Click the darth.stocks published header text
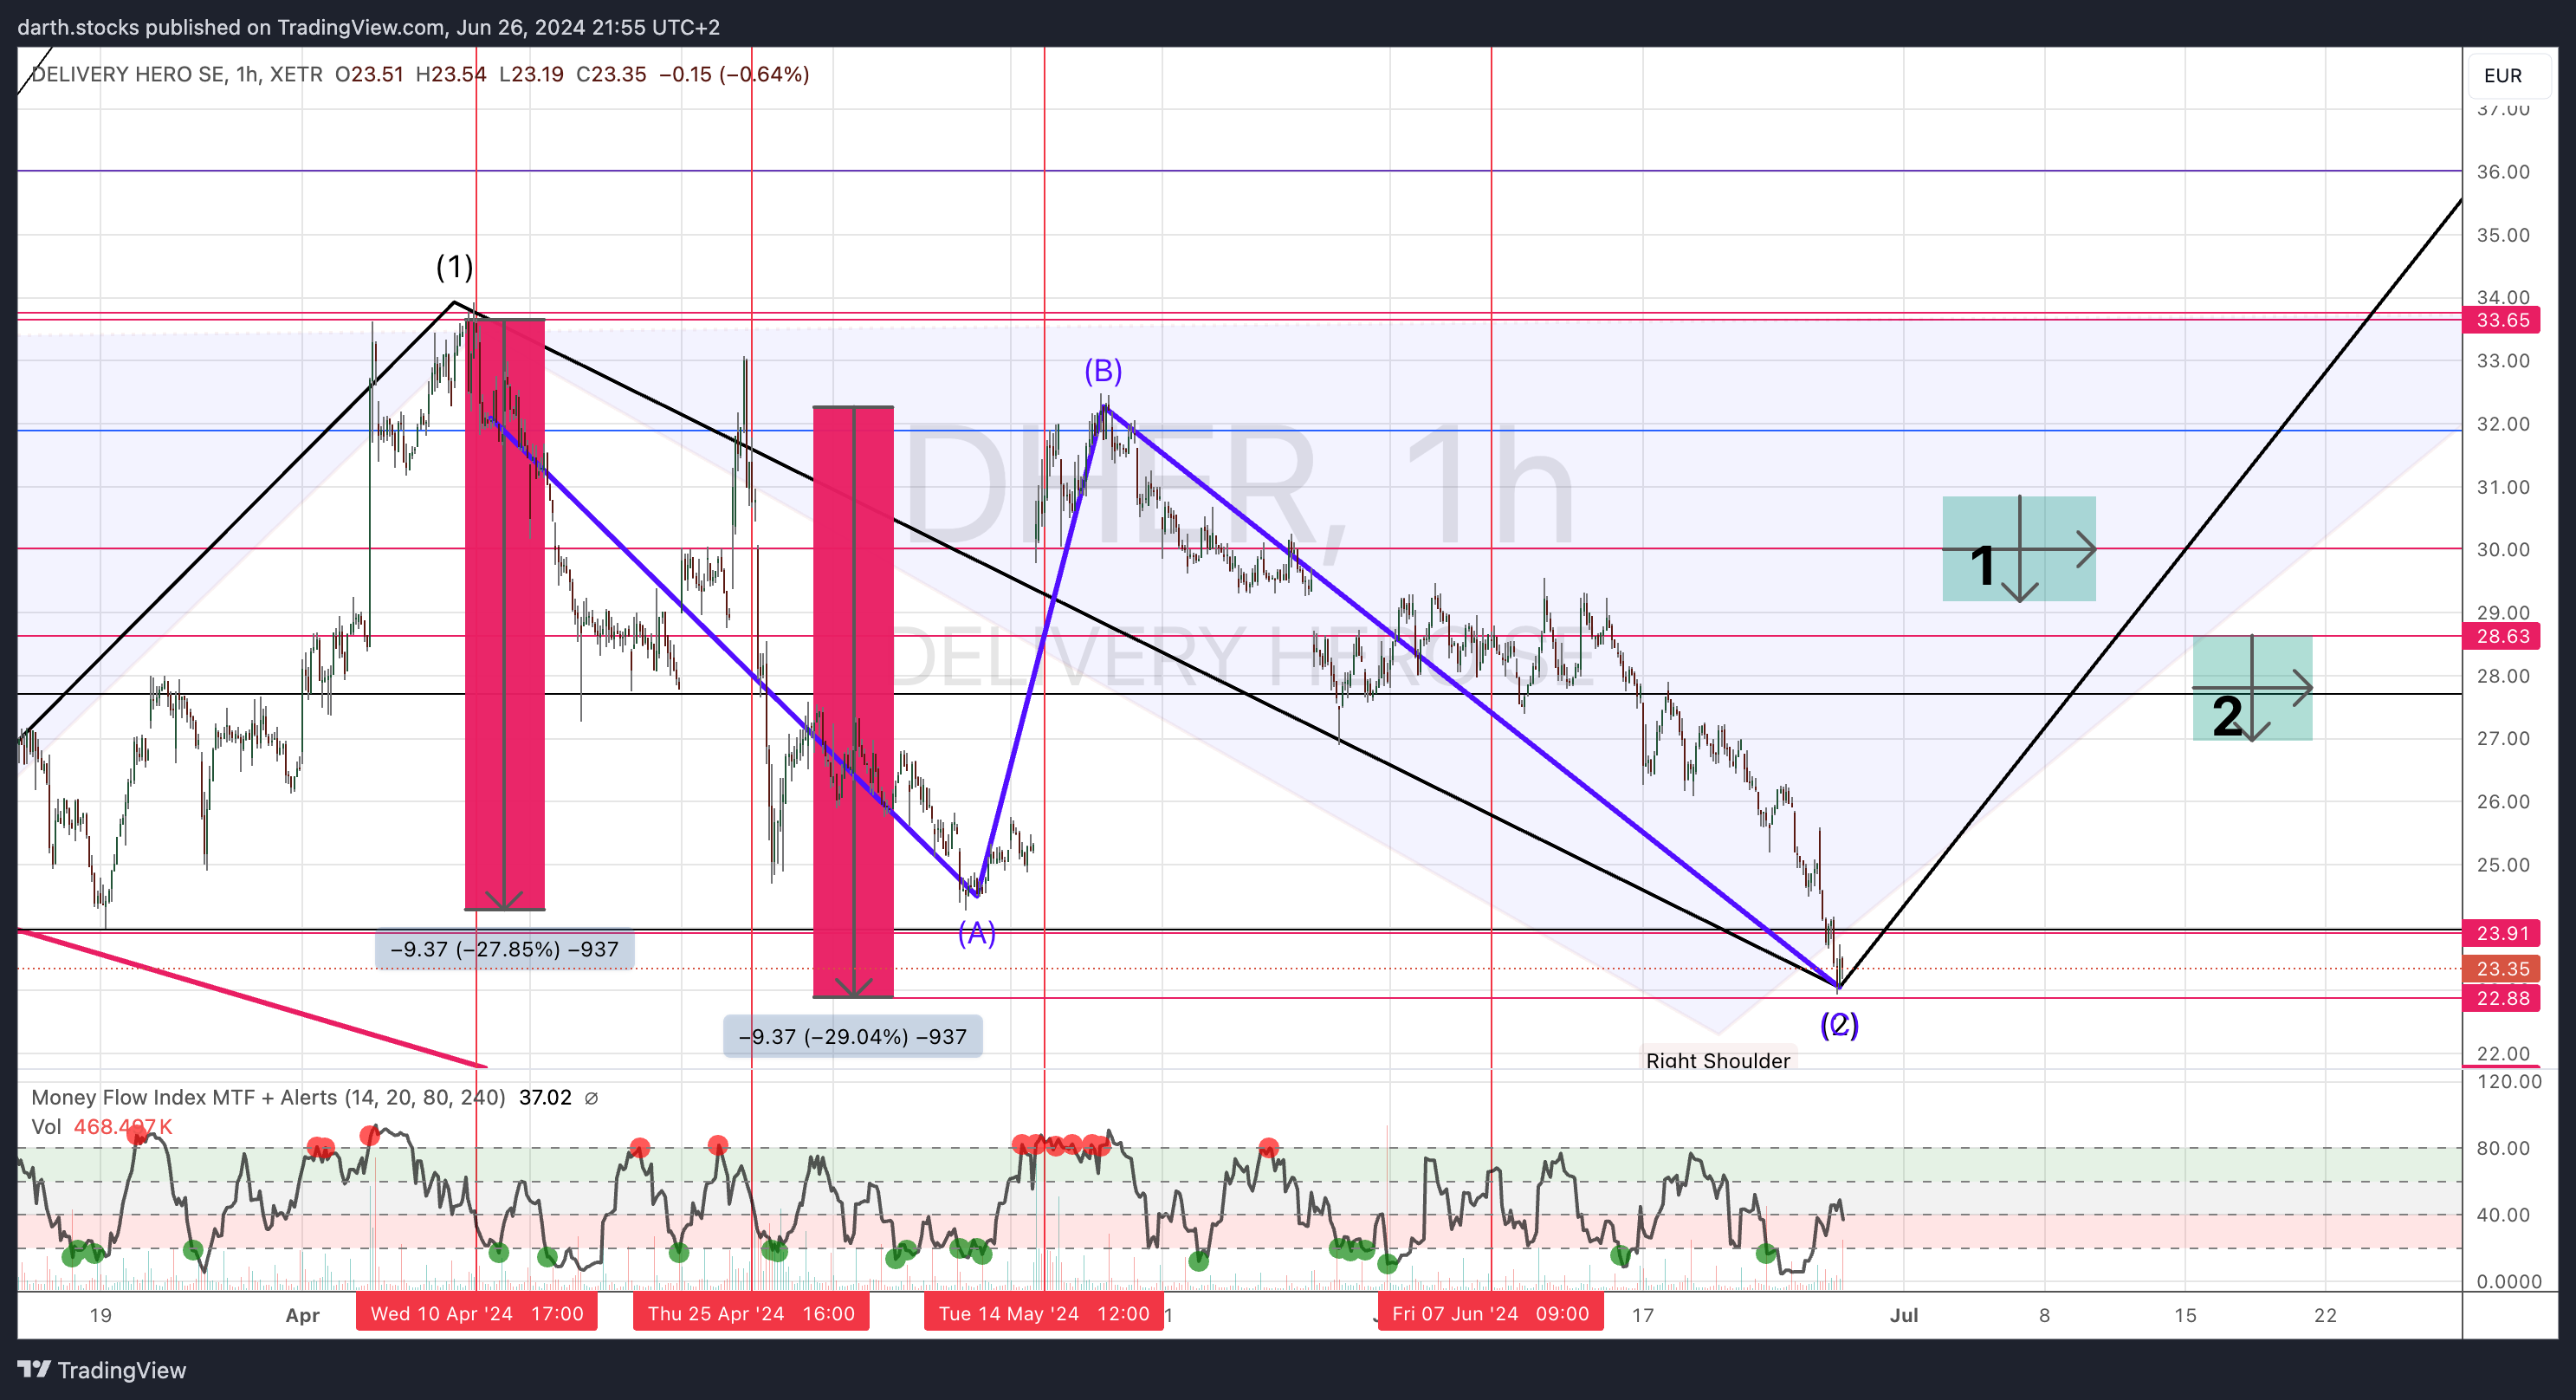 pyautogui.click(x=368, y=27)
